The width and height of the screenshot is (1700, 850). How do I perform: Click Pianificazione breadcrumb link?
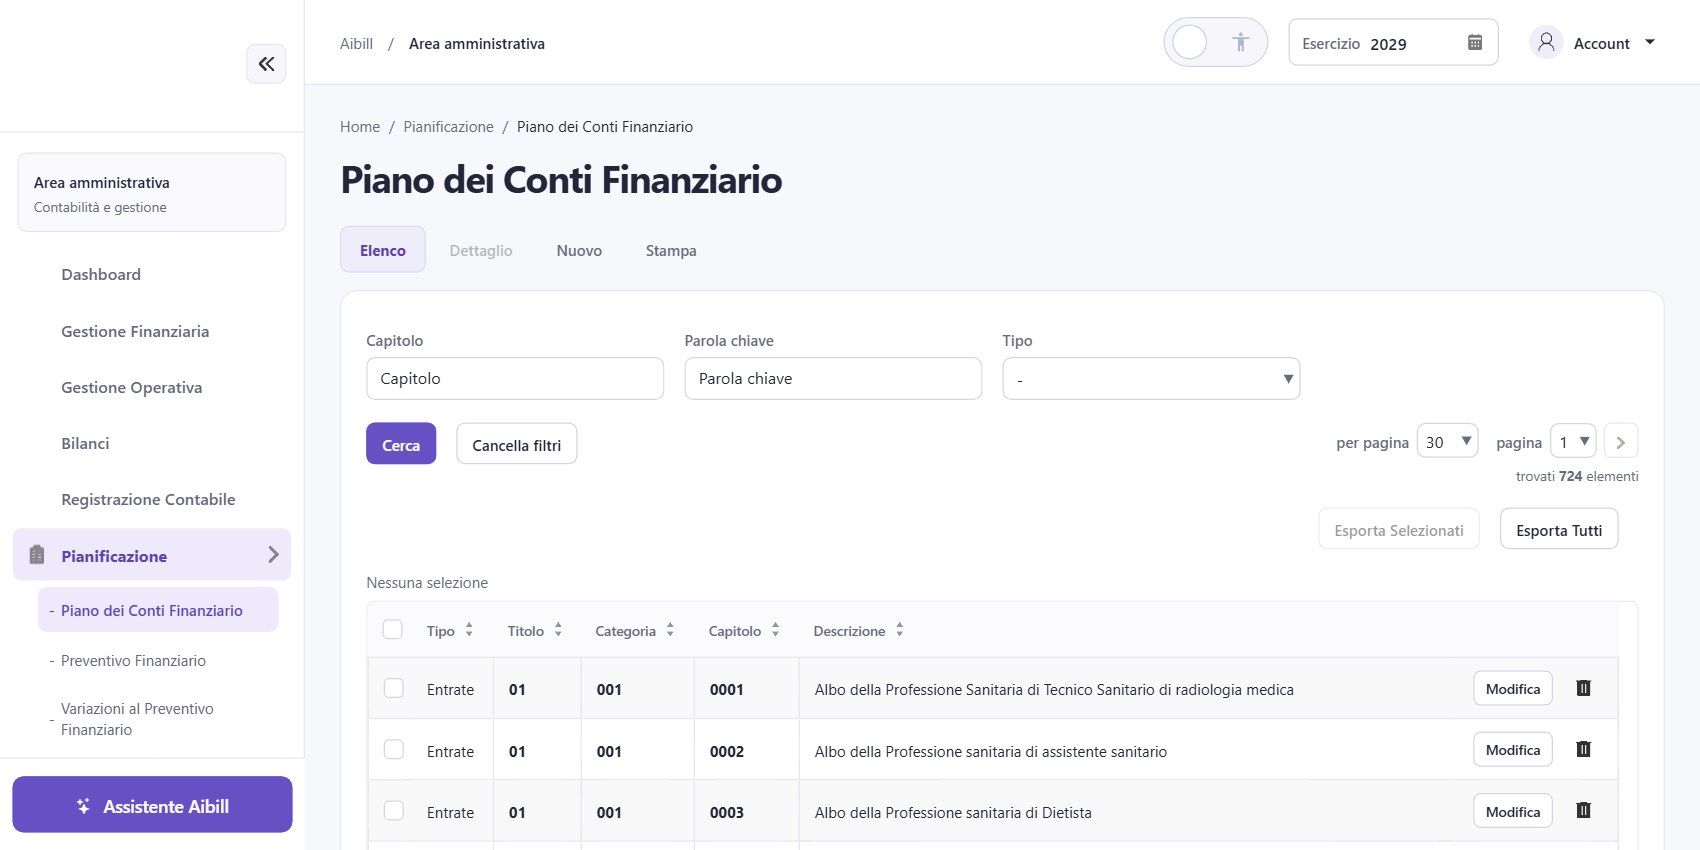tap(448, 127)
